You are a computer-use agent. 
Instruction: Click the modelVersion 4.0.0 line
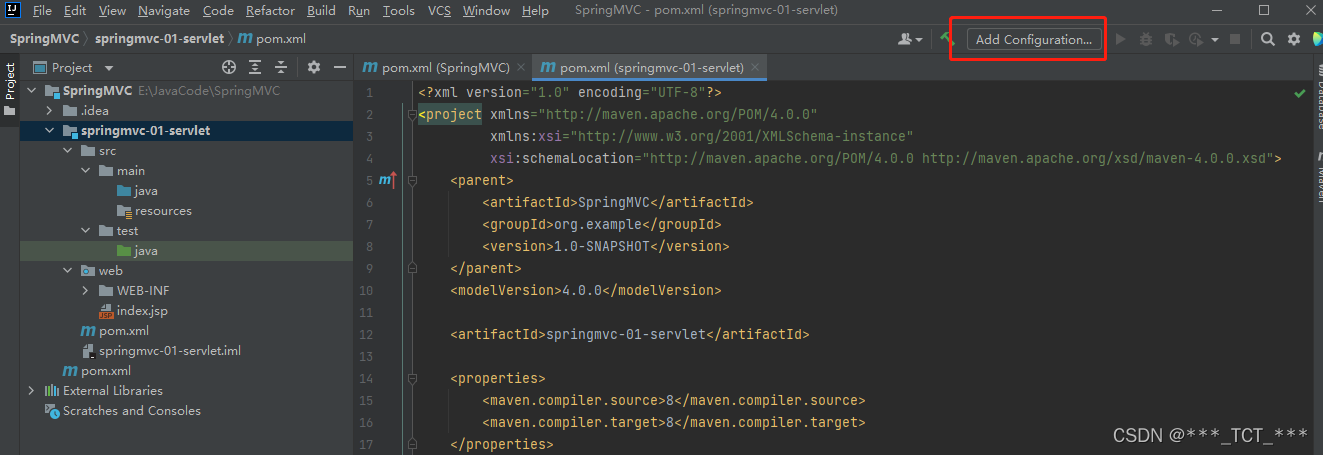[585, 290]
